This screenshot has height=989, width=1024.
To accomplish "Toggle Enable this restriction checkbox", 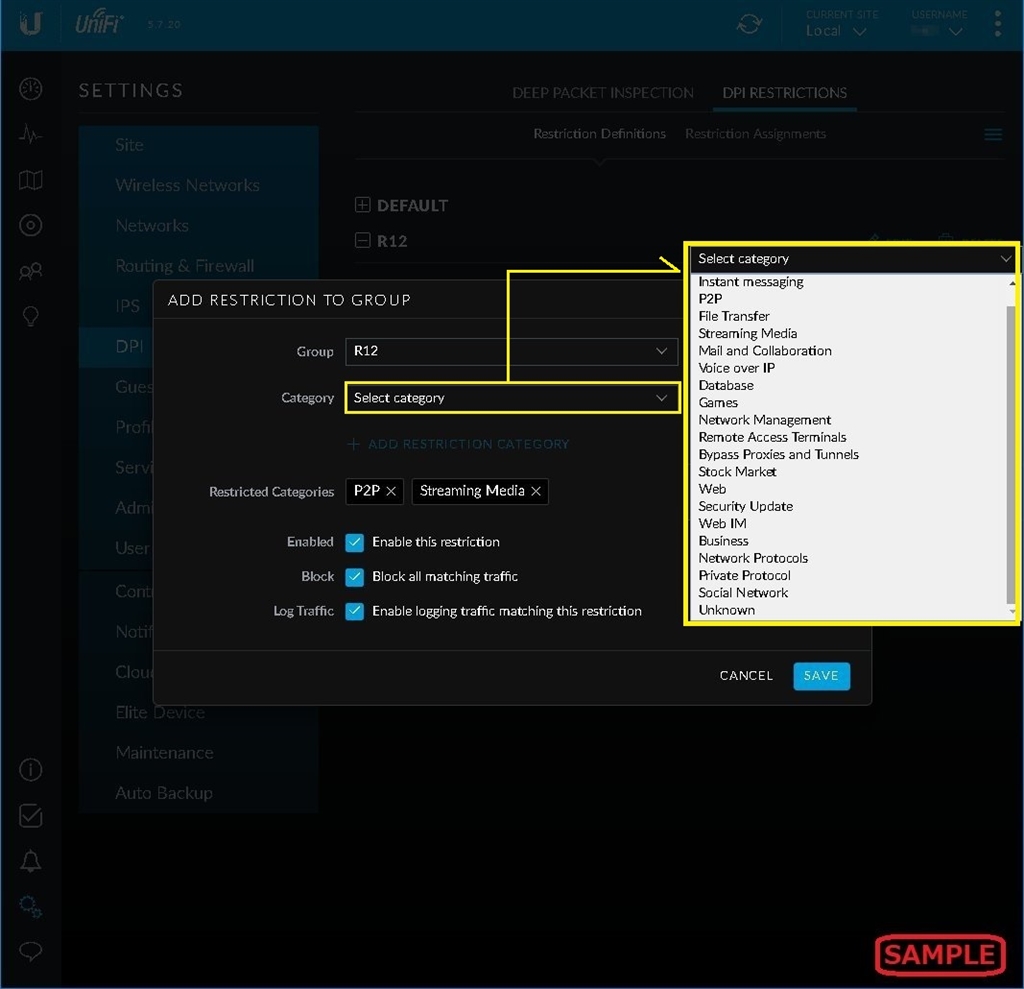I will [355, 542].
